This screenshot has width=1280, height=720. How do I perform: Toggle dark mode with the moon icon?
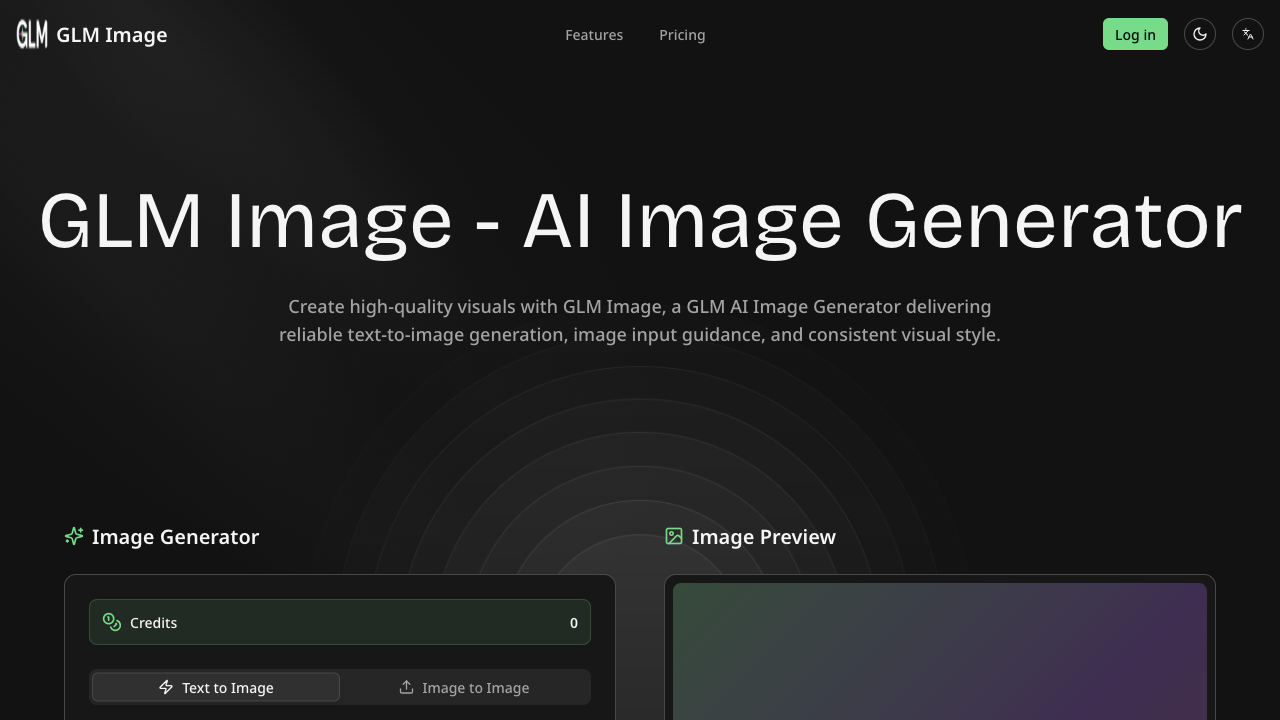pos(1200,34)
